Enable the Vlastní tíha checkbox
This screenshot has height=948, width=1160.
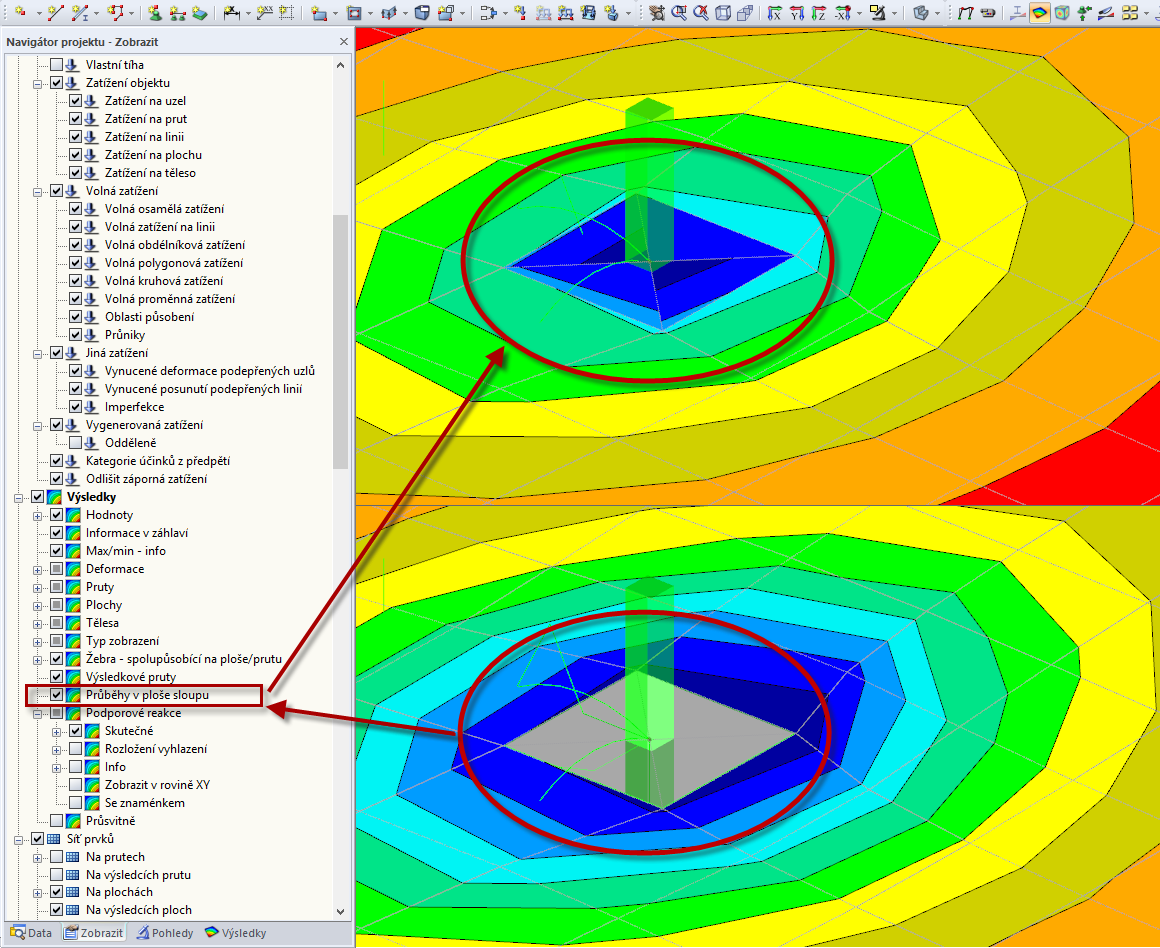[x=56, y=65]
